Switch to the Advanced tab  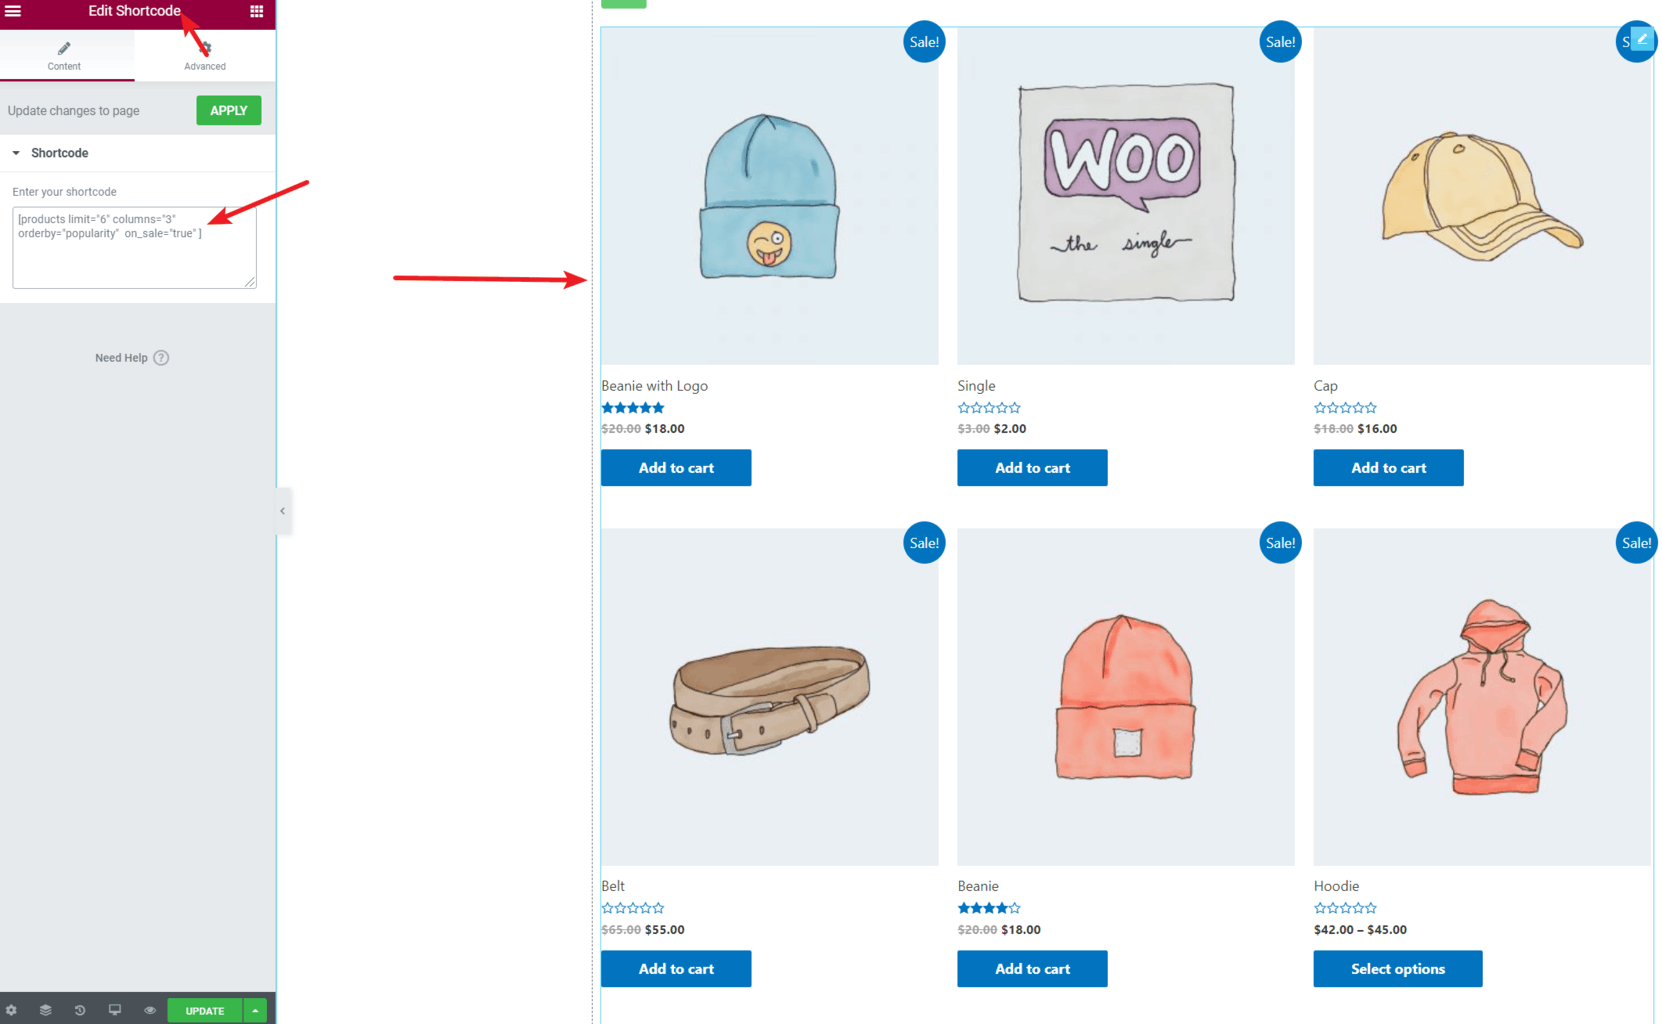(x=205, y=56)
